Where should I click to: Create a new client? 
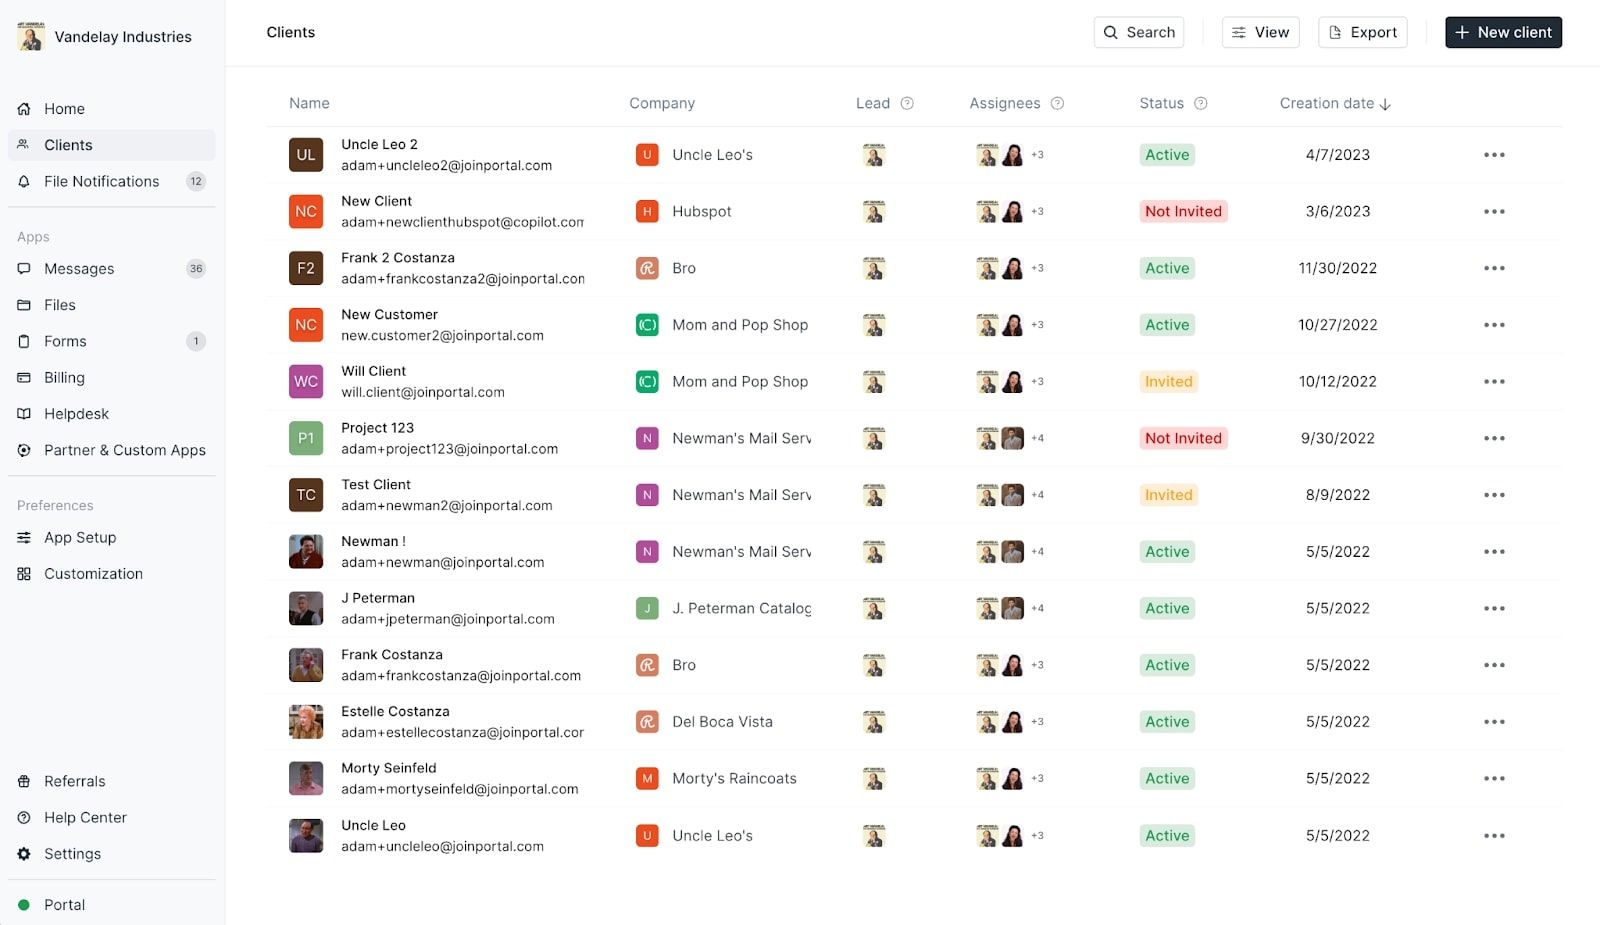point(1503,32)
